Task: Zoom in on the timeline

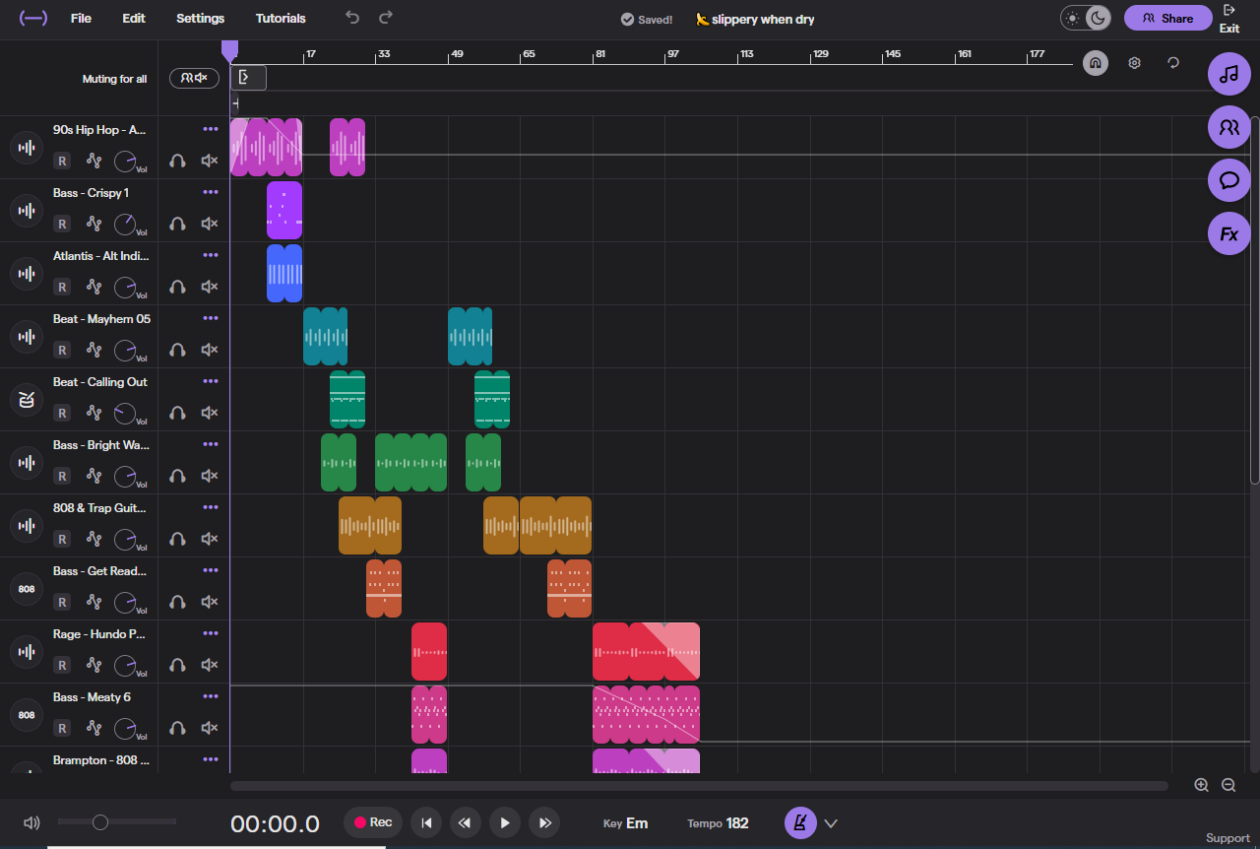Action: click(1201, 786)
